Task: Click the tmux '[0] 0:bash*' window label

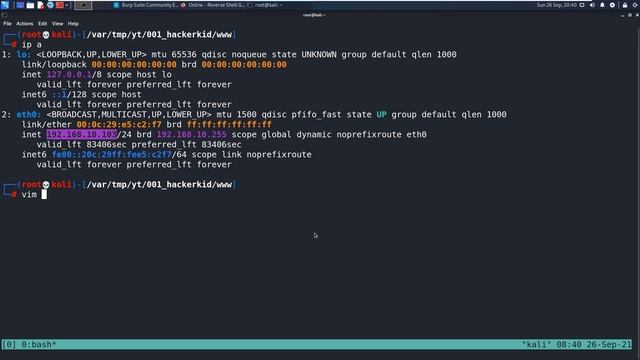Action: (x=29, y=344)
